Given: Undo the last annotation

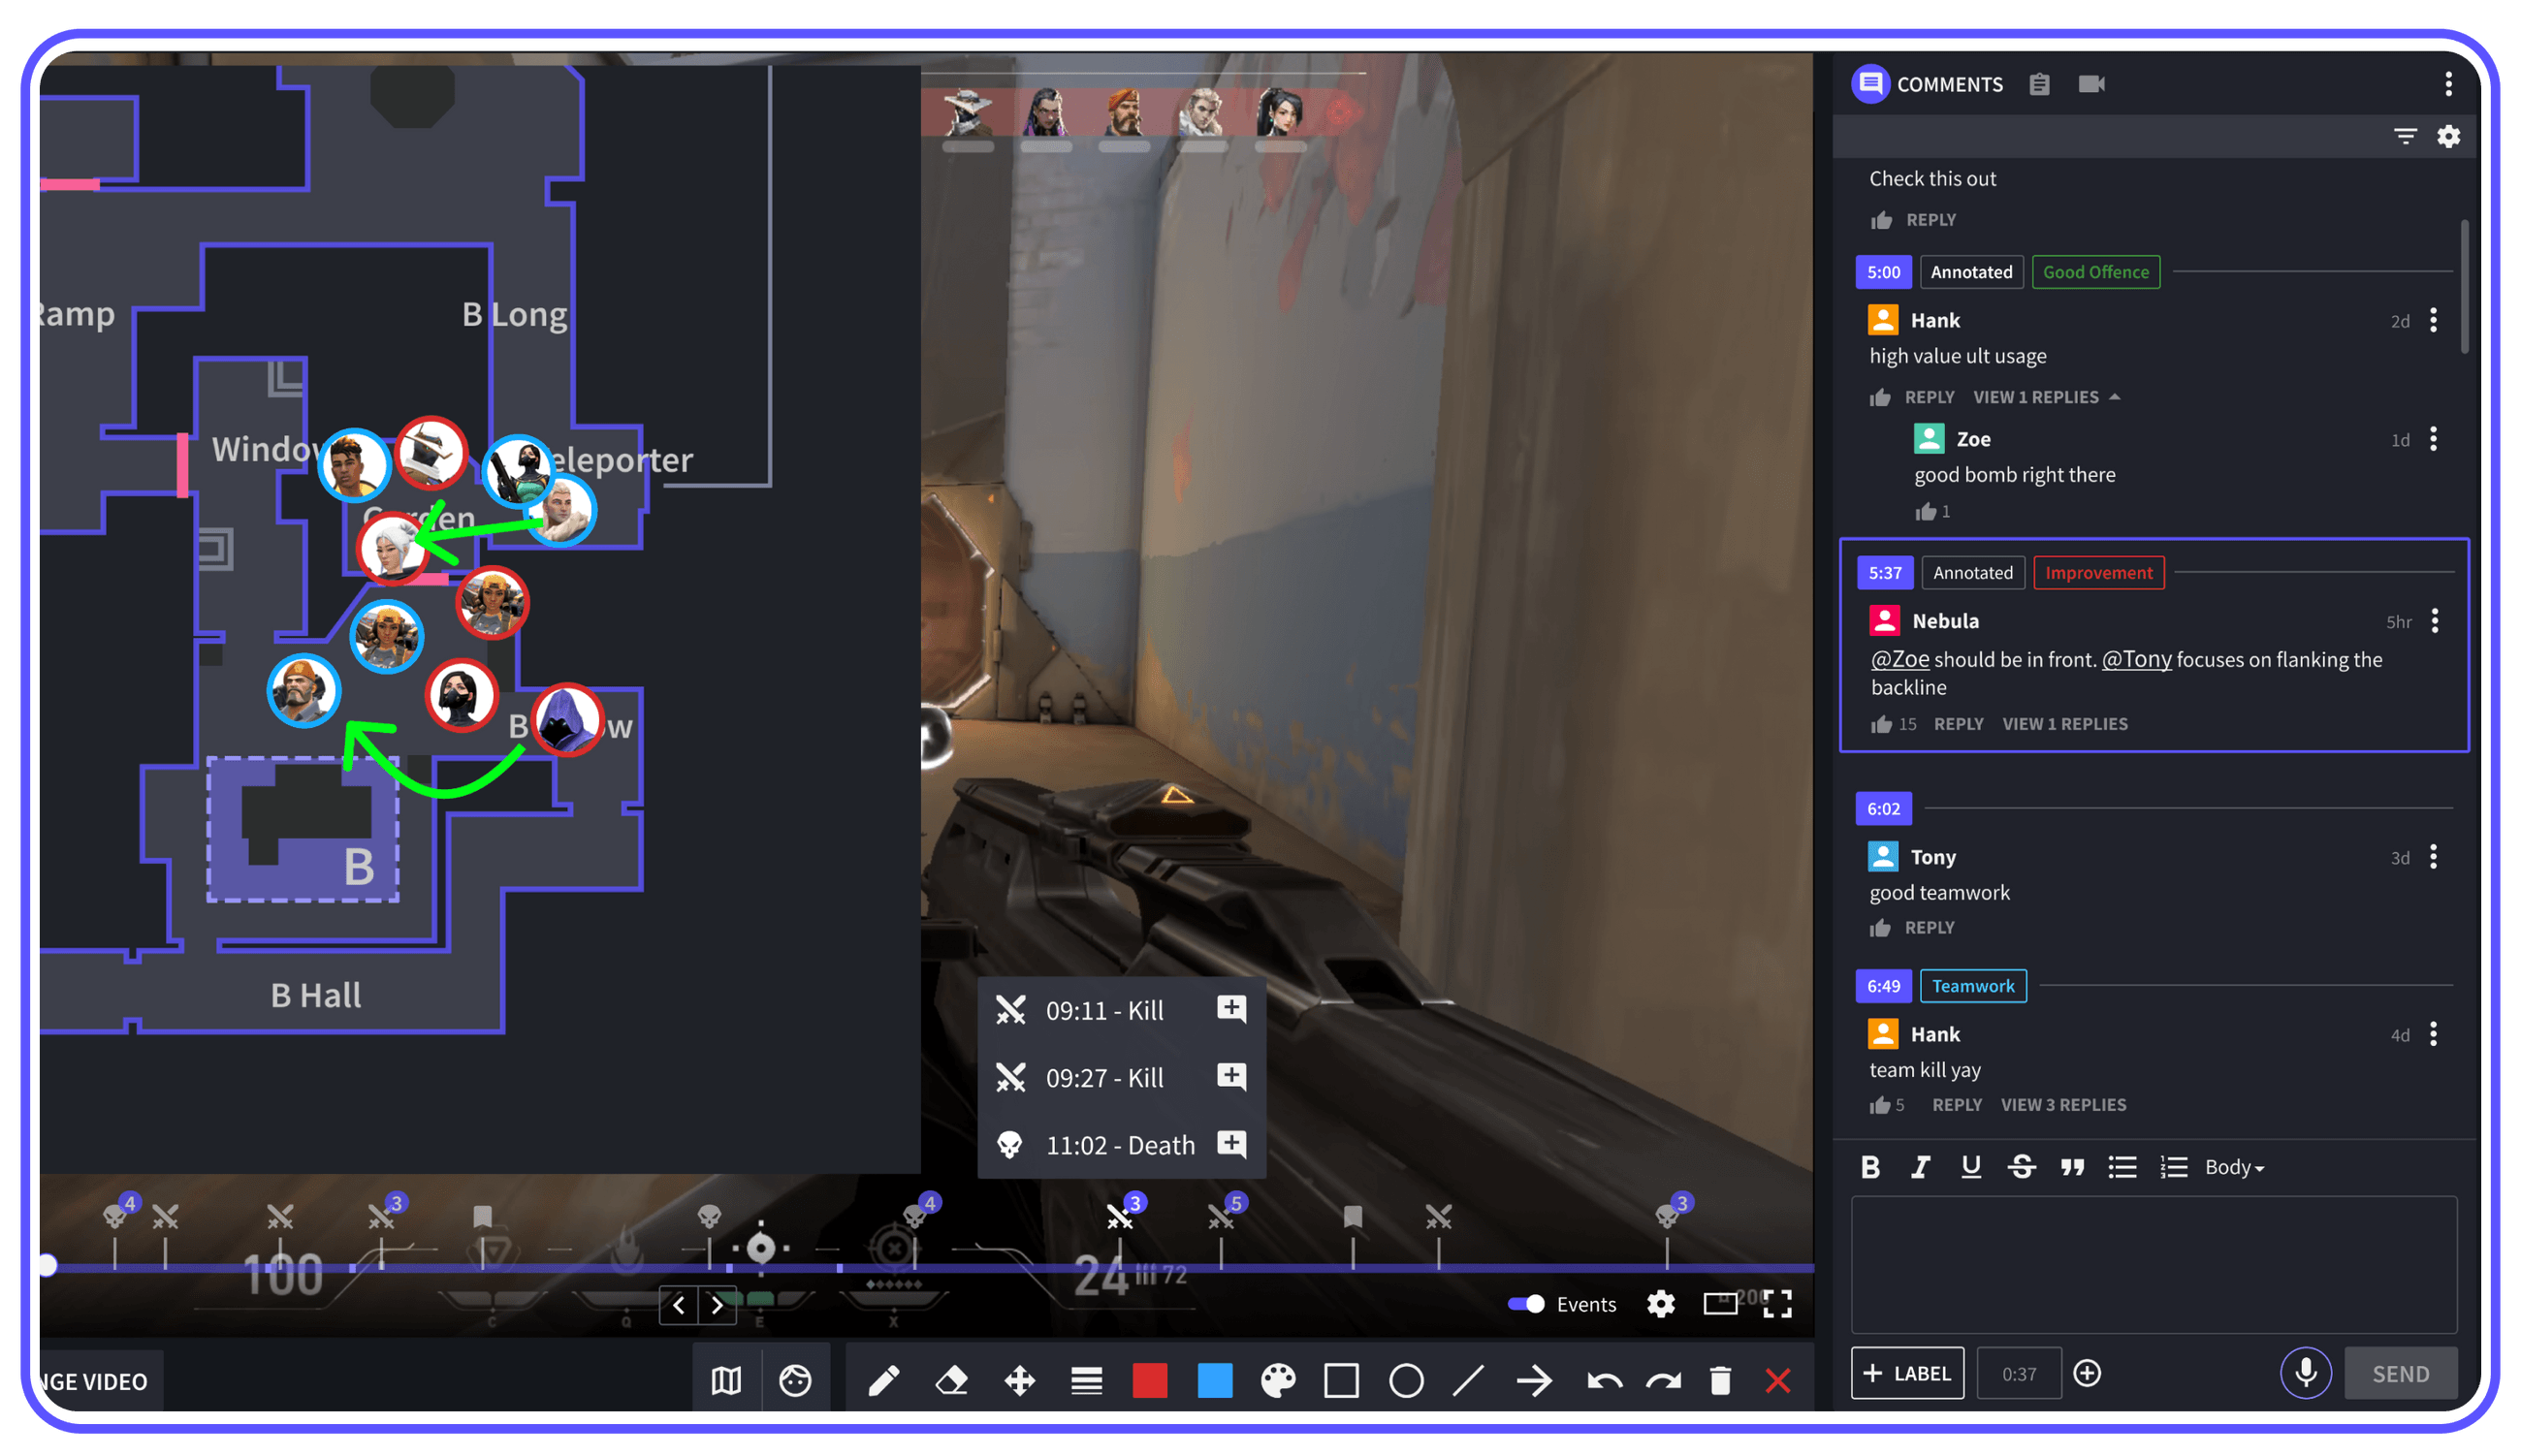Looking at the screenshot, I should 1603,1381.
